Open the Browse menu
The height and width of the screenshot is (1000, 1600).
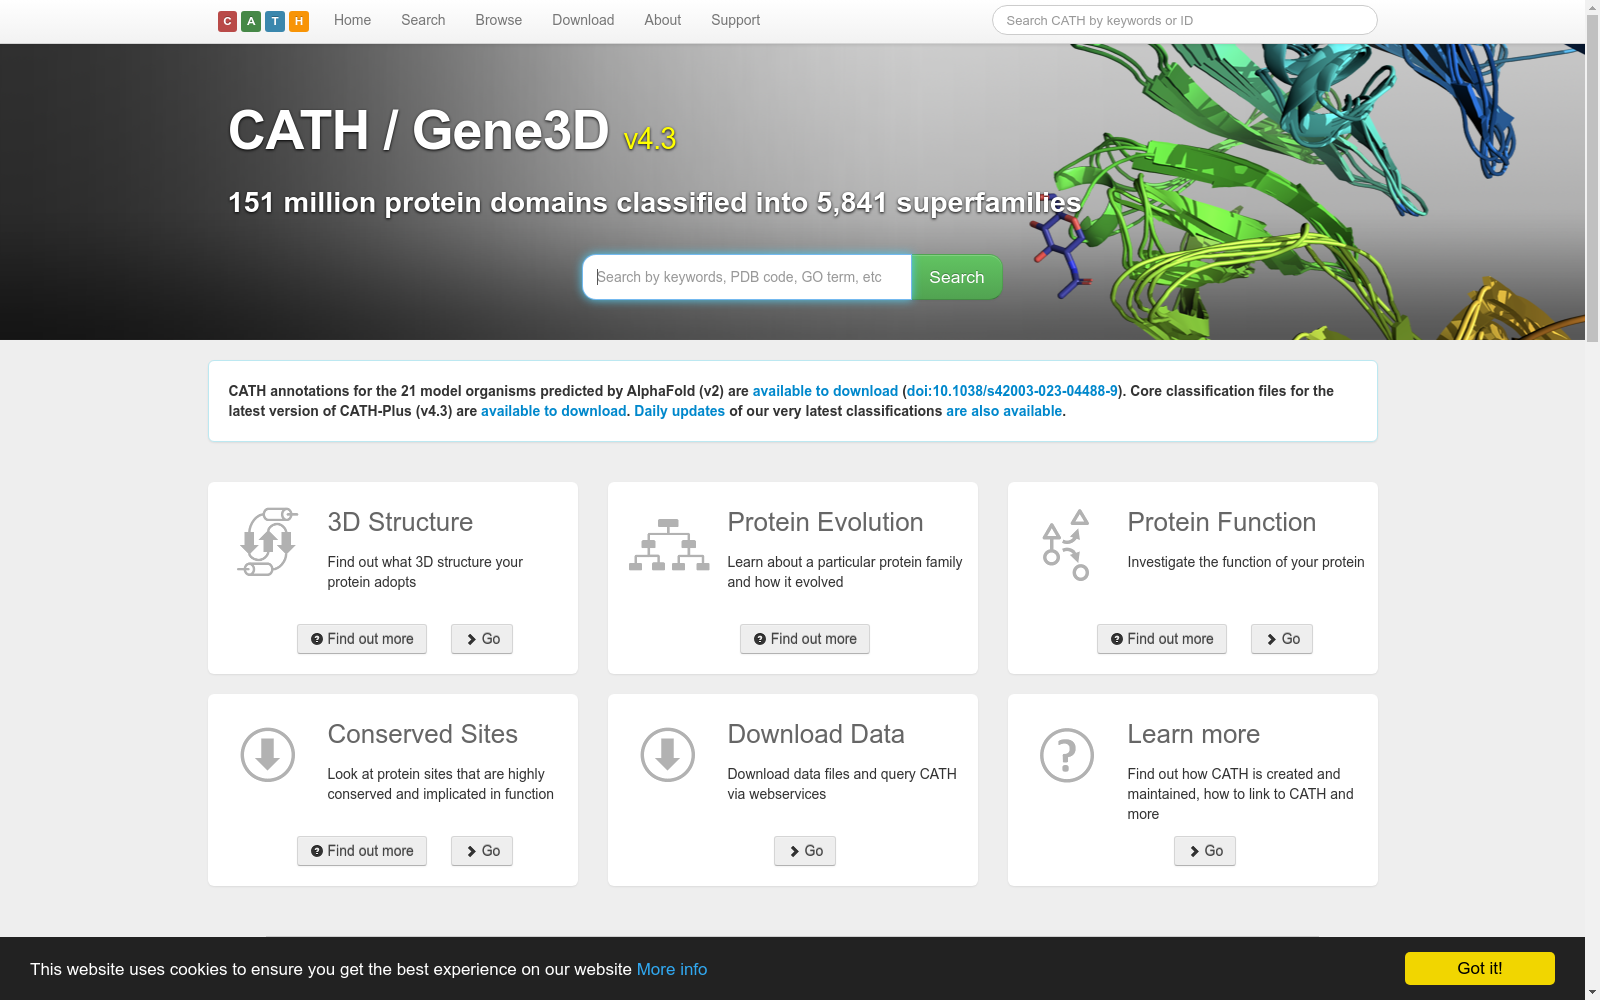(498, 20)
